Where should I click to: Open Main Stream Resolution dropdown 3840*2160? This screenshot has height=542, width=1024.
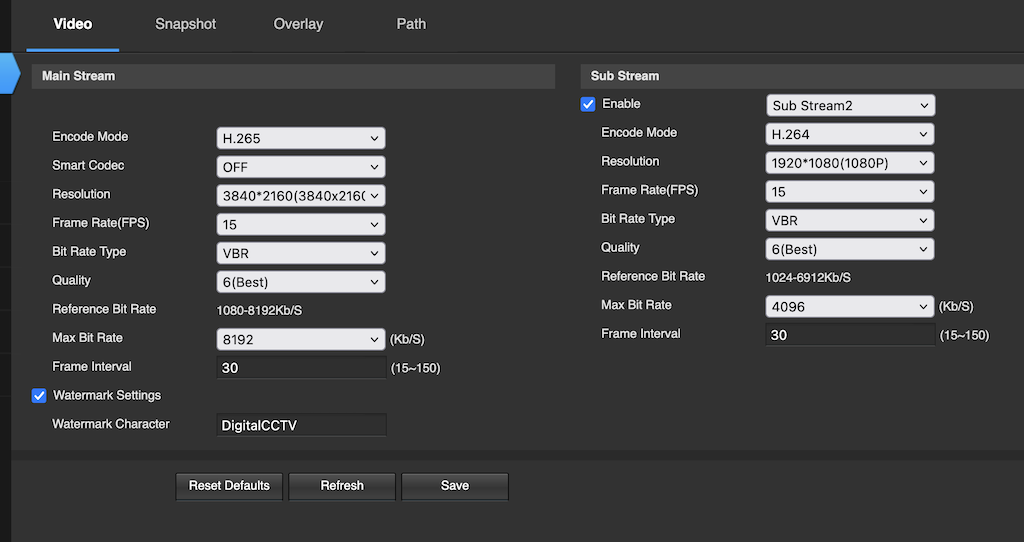tap(301, 196)
